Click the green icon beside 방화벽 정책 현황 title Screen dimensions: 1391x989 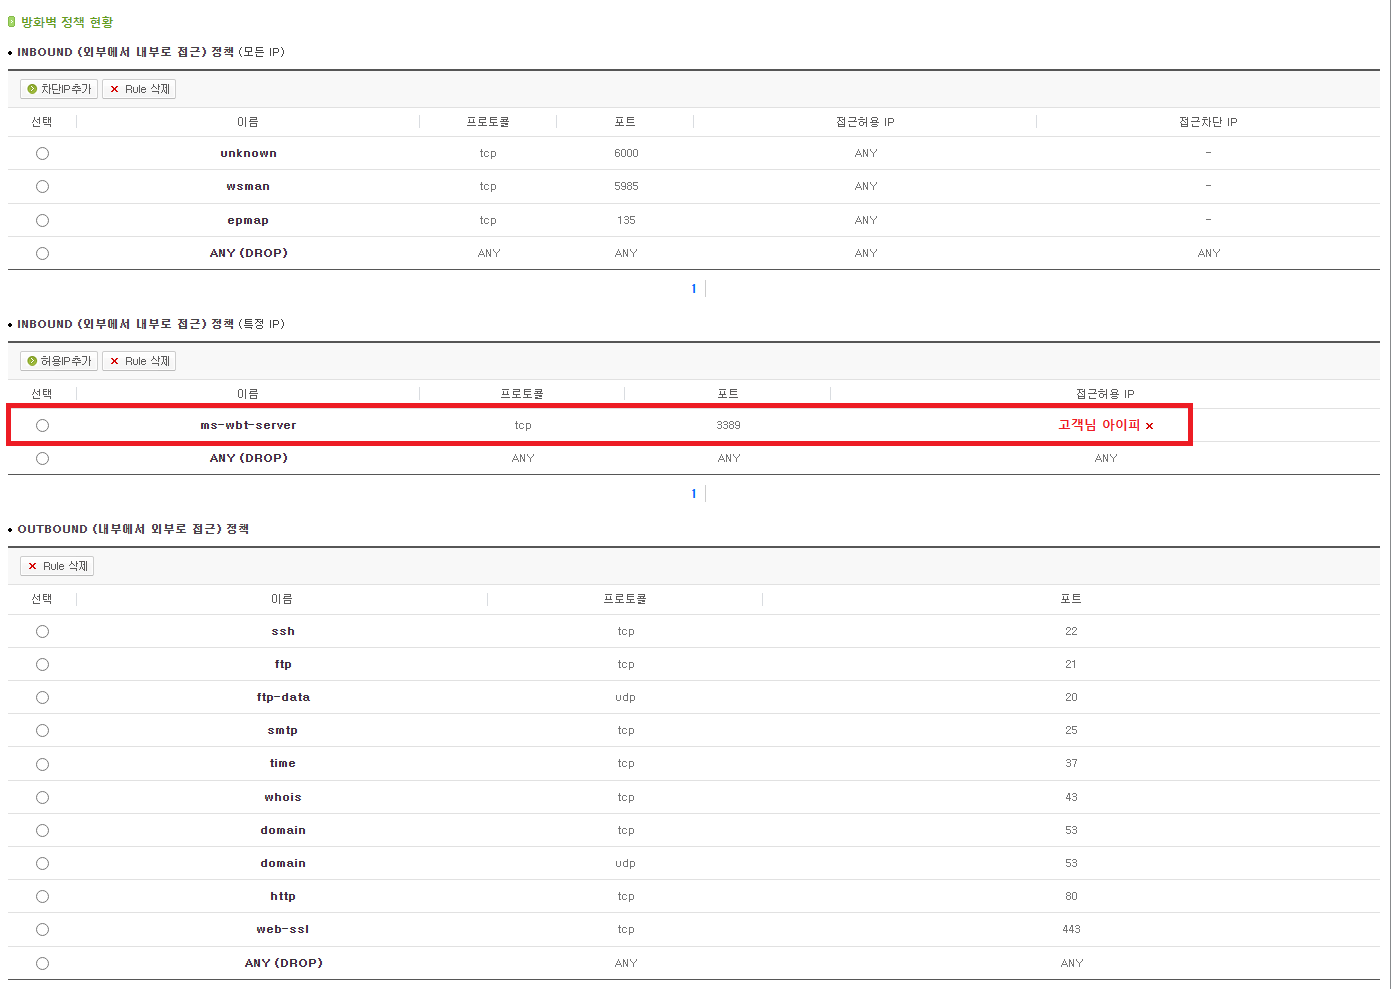click(x=10, y=21)
